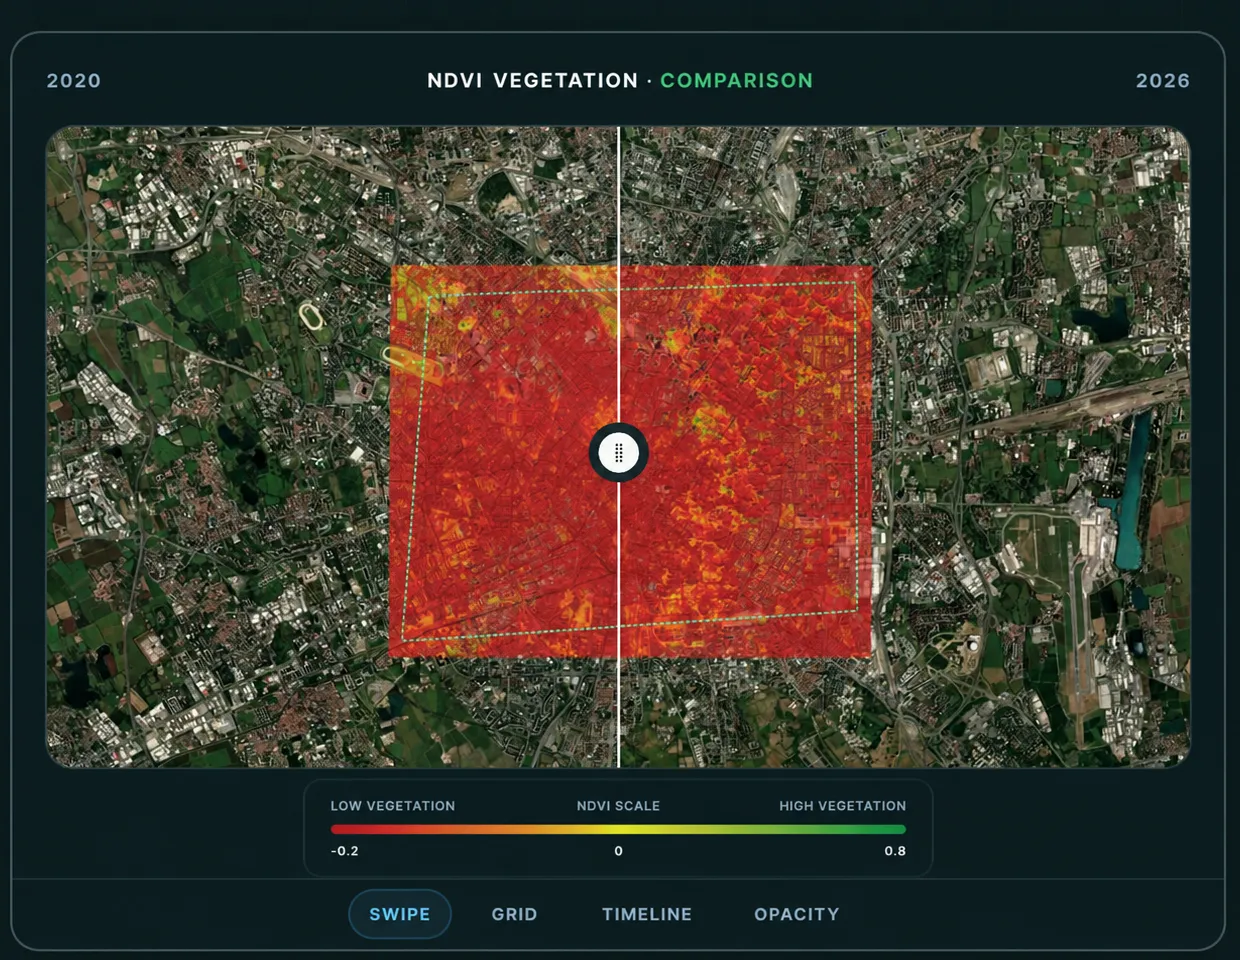Click the red NDVI overlay on 2026 side

coord(746,461)
